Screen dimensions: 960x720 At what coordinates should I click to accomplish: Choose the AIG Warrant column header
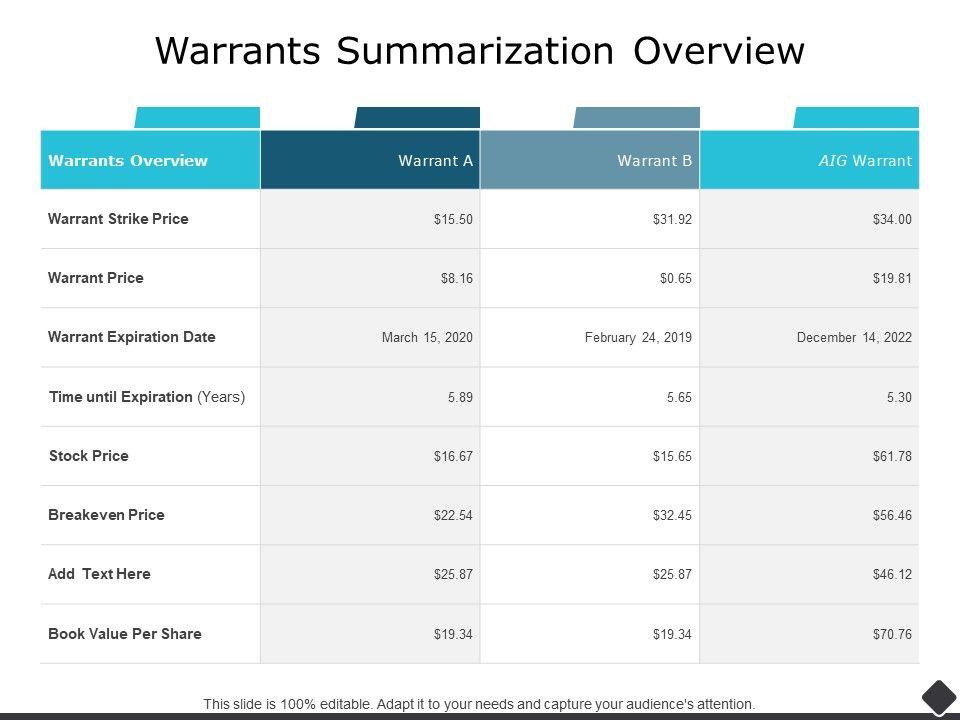[x=866, y=160]
